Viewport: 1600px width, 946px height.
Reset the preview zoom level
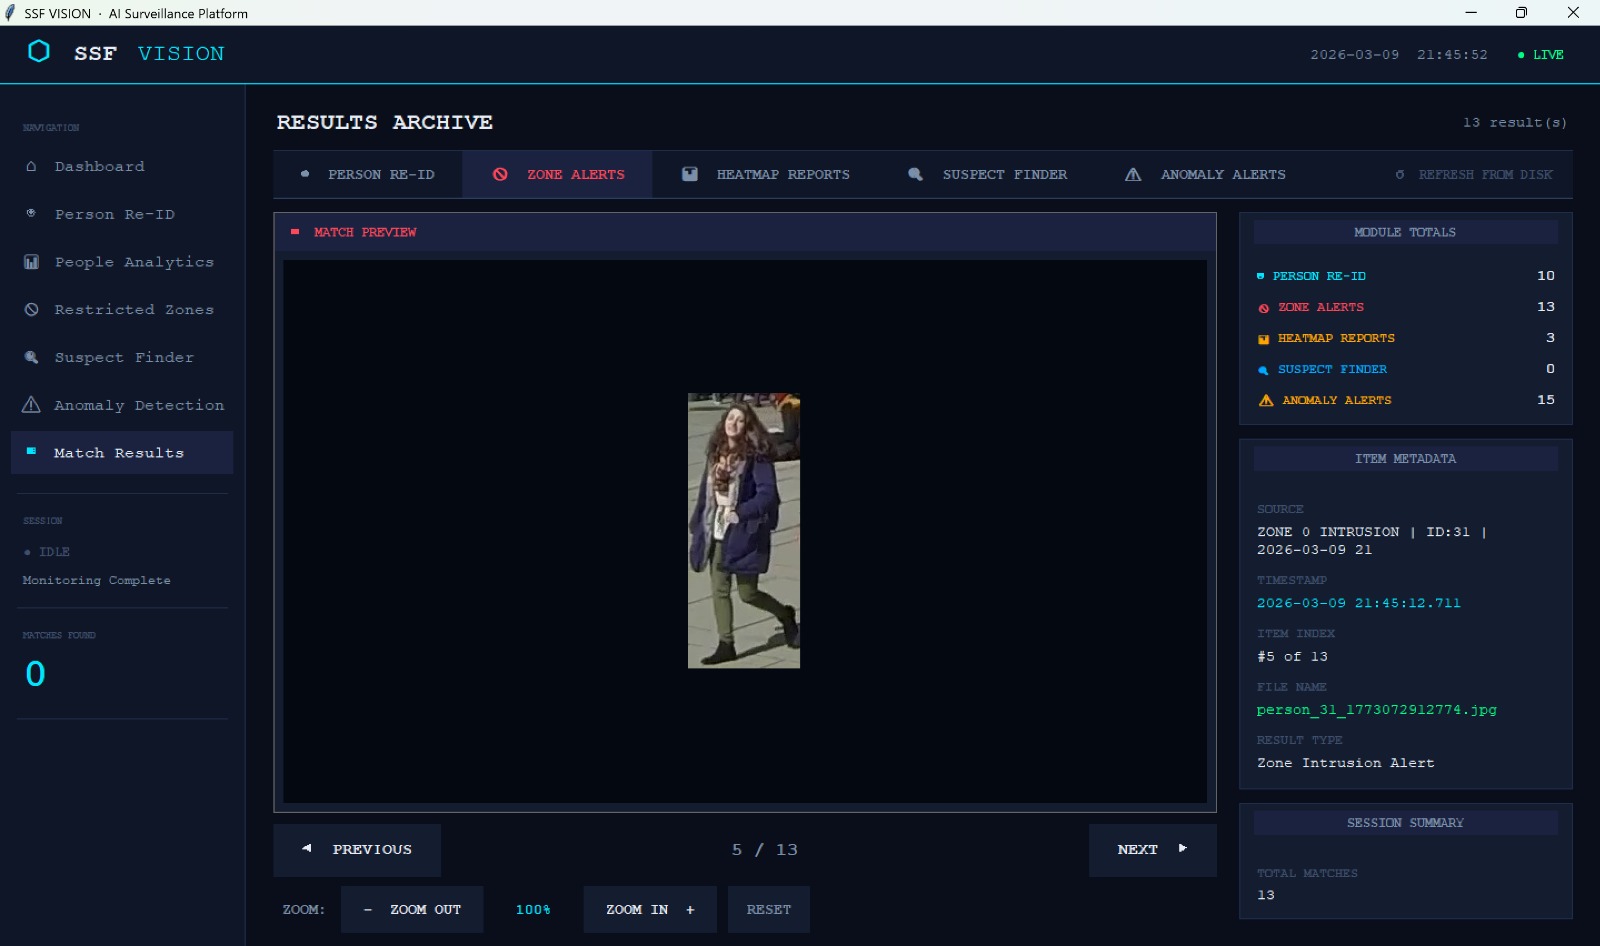click(x=768, y=909)
